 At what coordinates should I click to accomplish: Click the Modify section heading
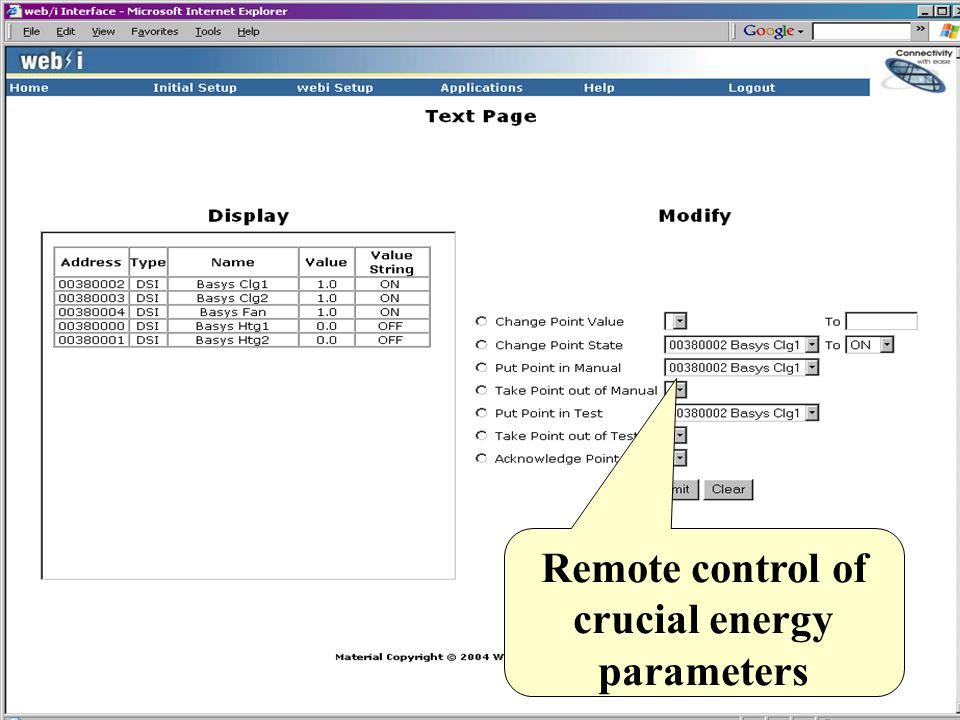click(694, 216)
